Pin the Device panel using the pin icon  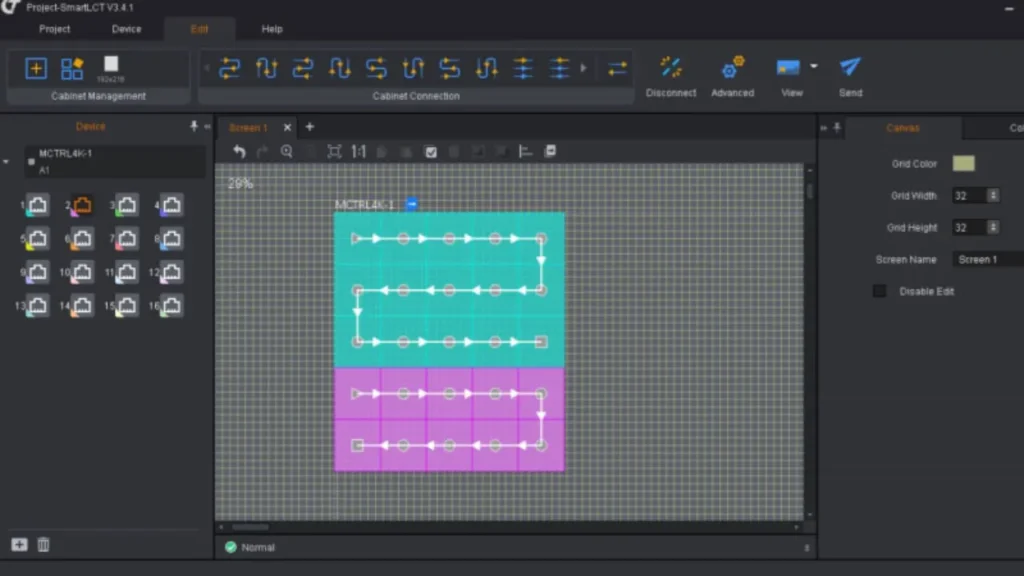(x=194, y=127)
